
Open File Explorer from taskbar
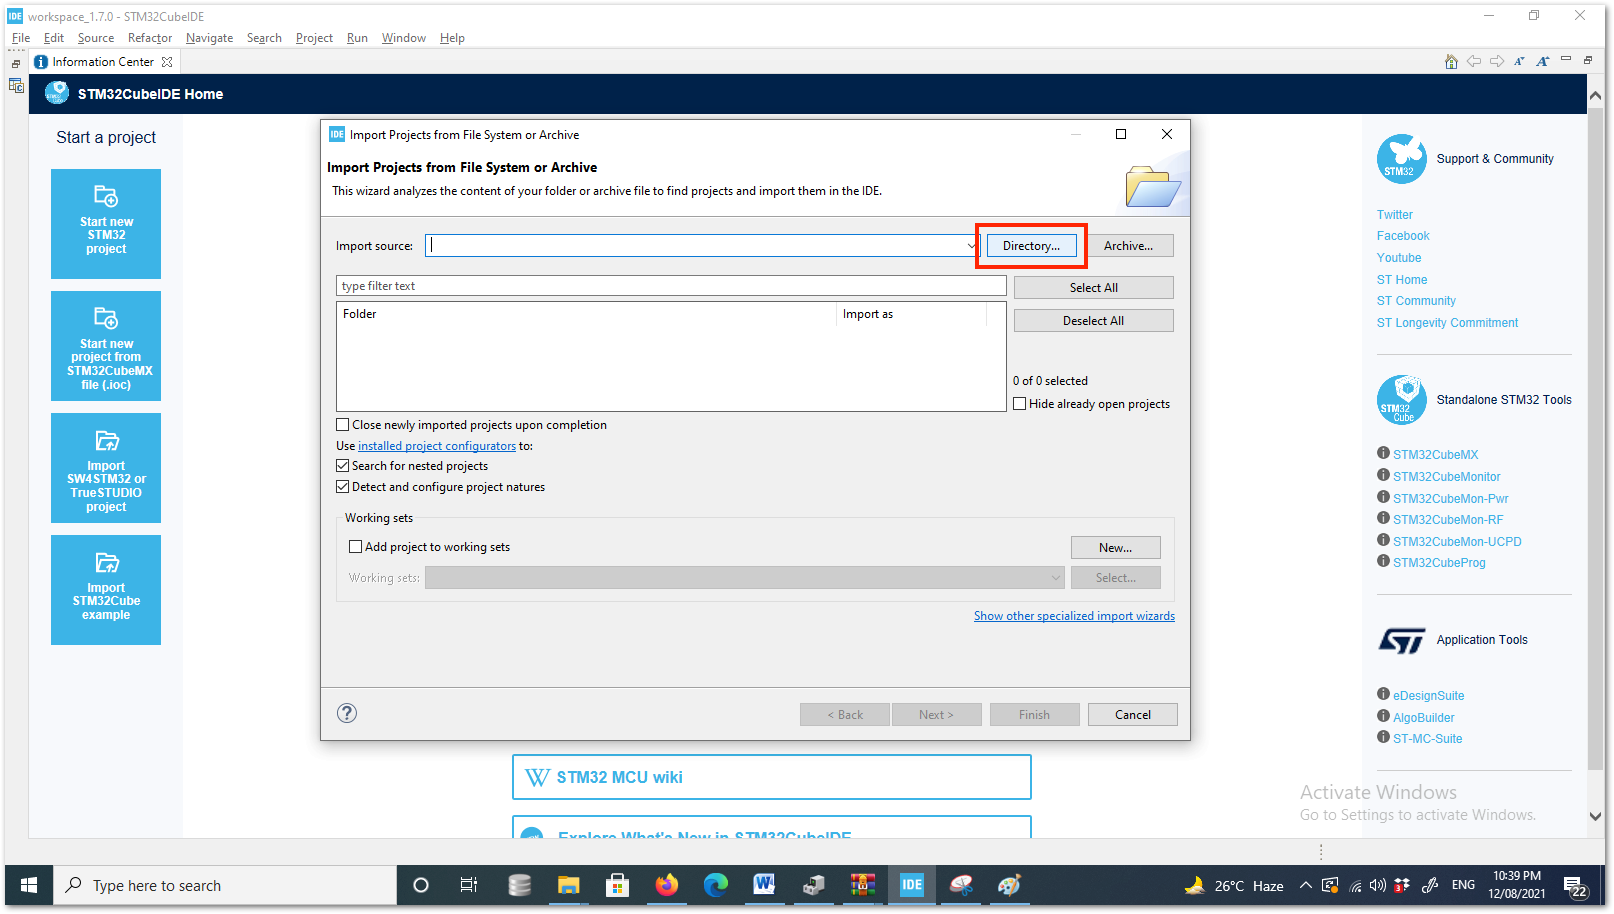coord(568,885)
